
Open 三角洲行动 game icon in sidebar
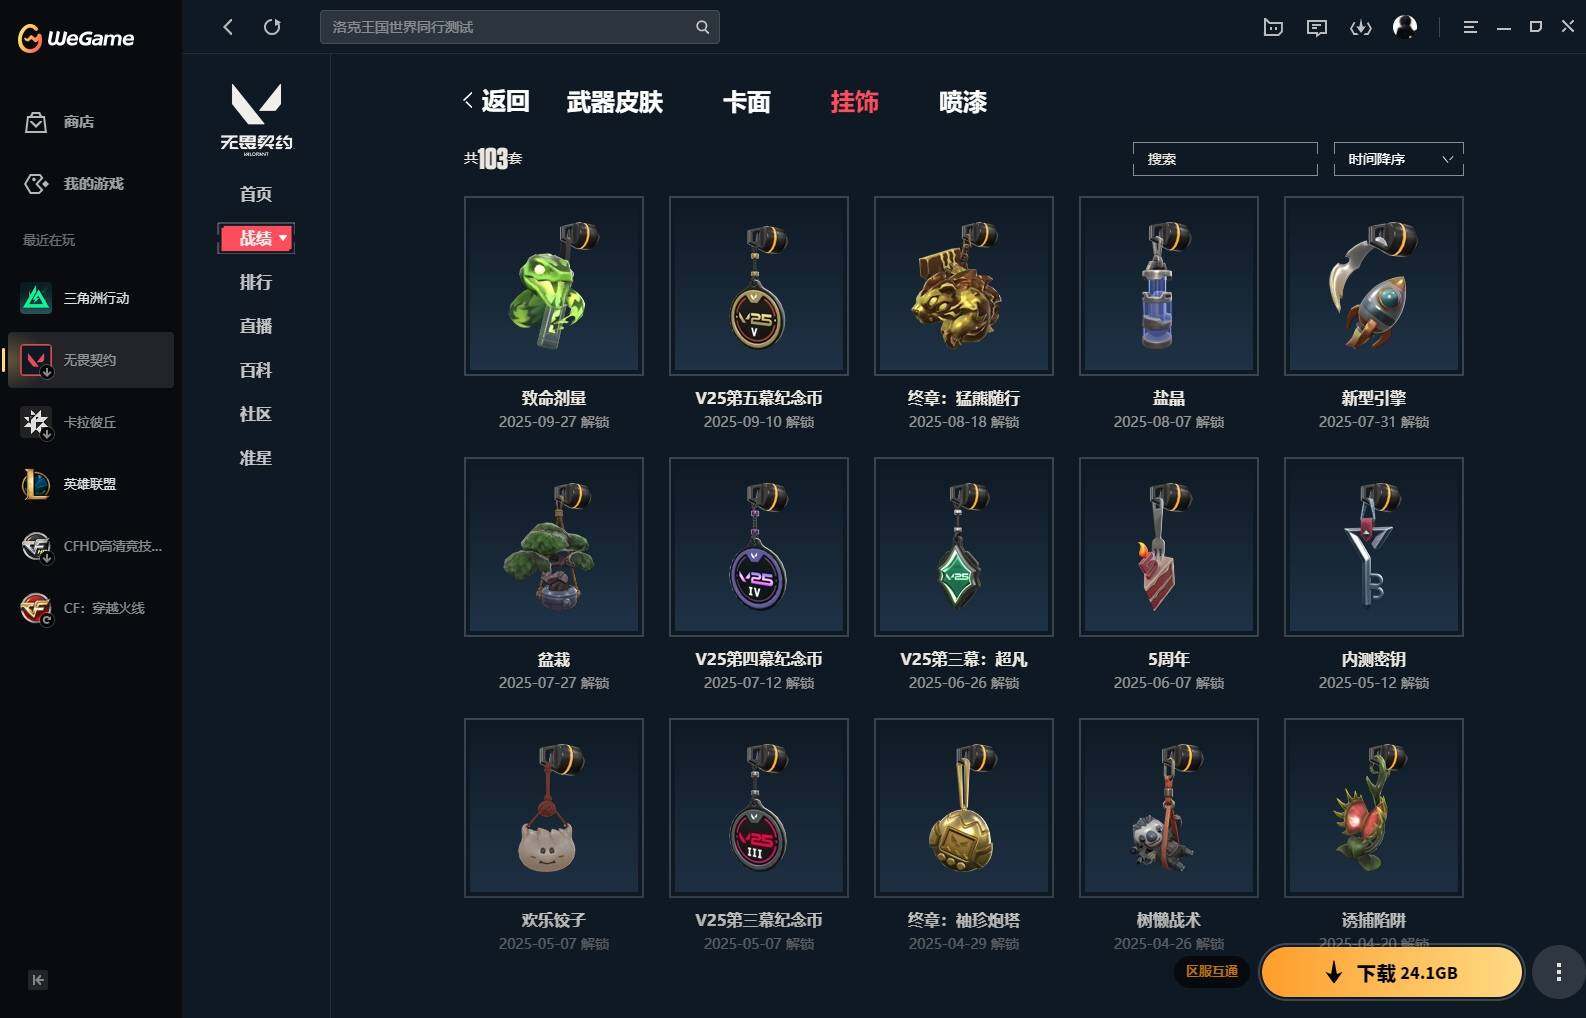point(36,298)
